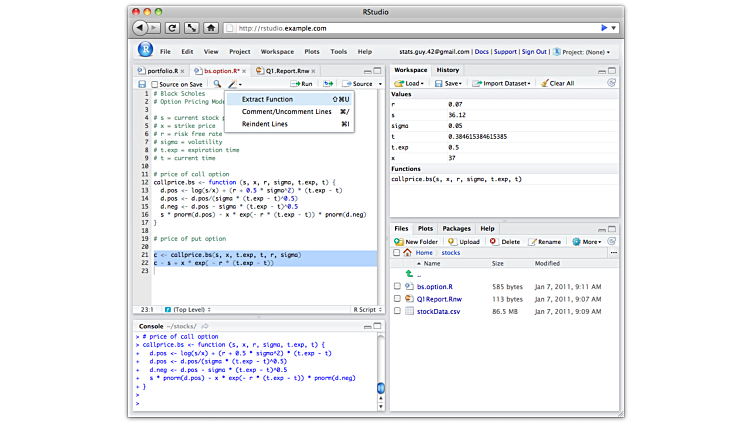Viewport: 752px width, 423px height.
Task: Open the Project (None) dropdown
Action: 585,51
